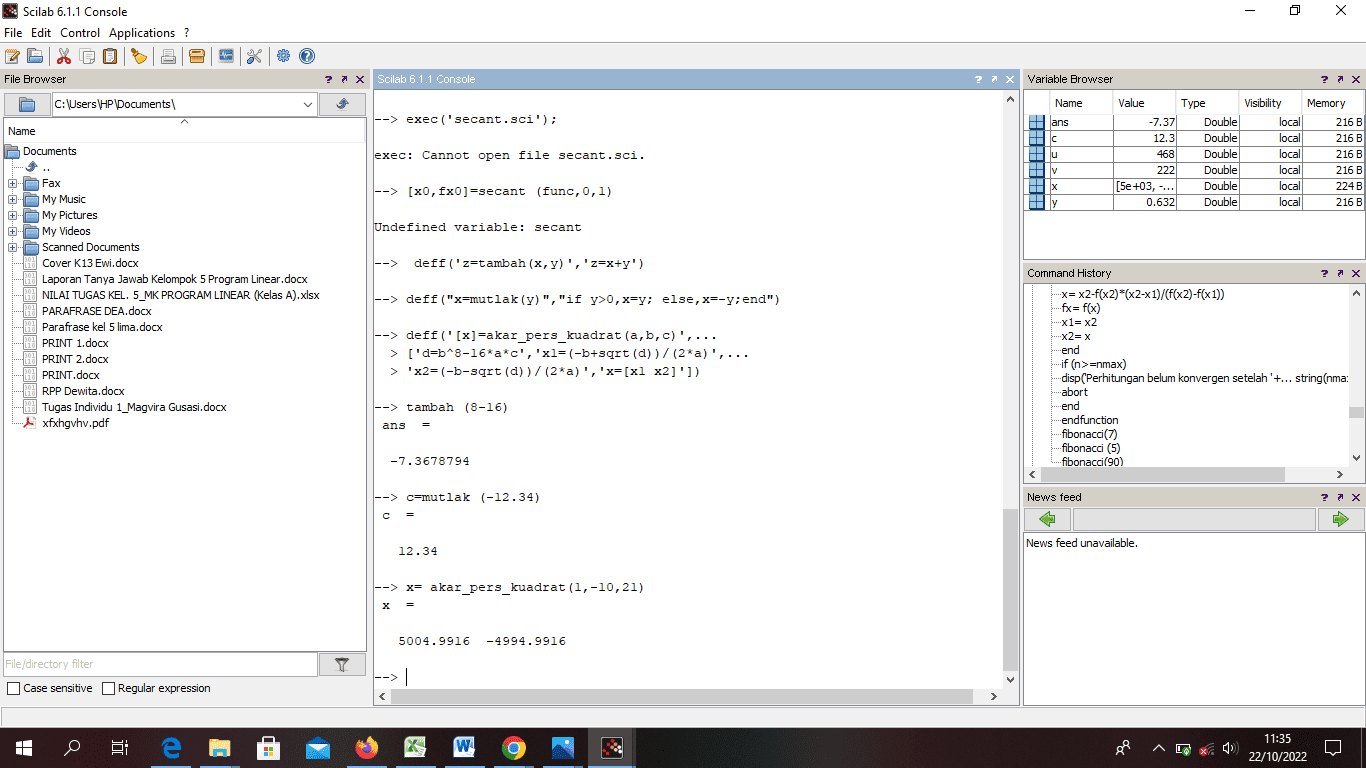Toggle the Case sensitive checkbox

[13, 688]
